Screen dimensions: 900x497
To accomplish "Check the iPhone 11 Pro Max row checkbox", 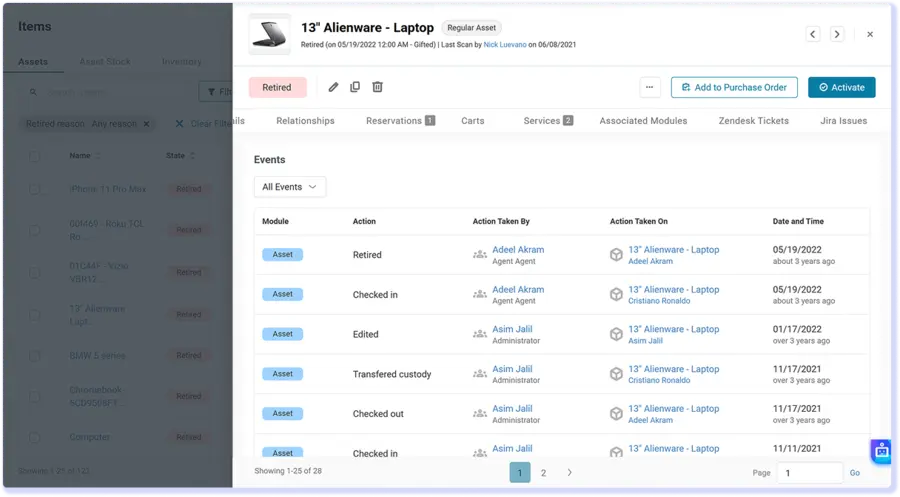I will click(34, 189).
